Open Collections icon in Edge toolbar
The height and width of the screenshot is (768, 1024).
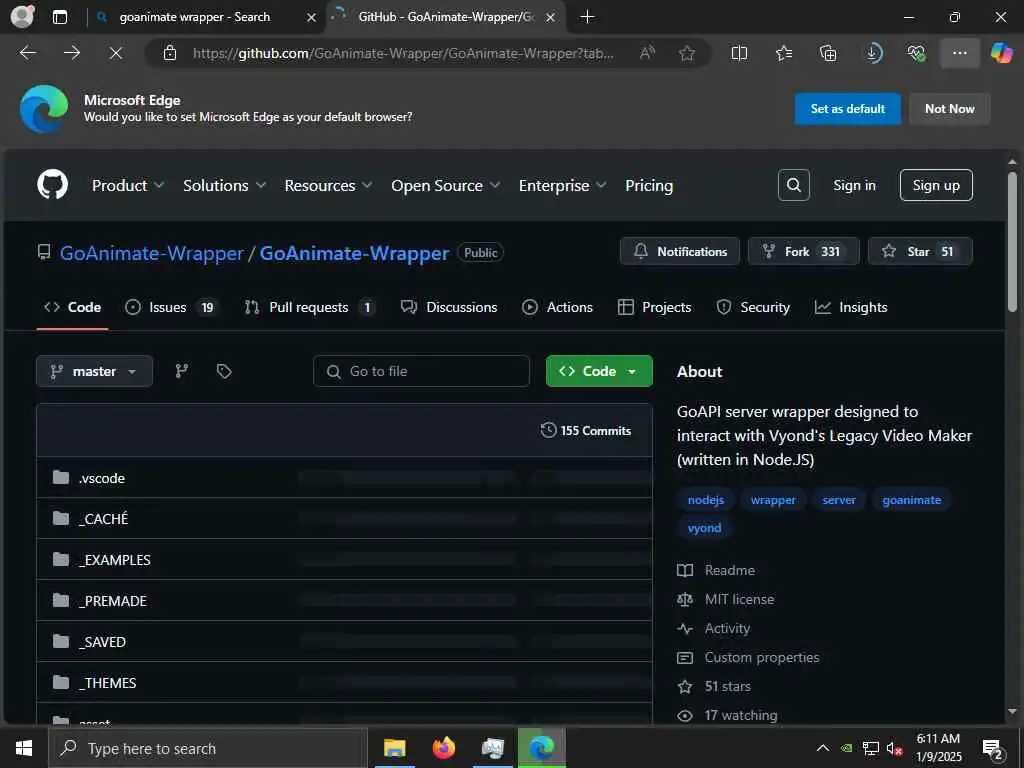click(827, 53)
